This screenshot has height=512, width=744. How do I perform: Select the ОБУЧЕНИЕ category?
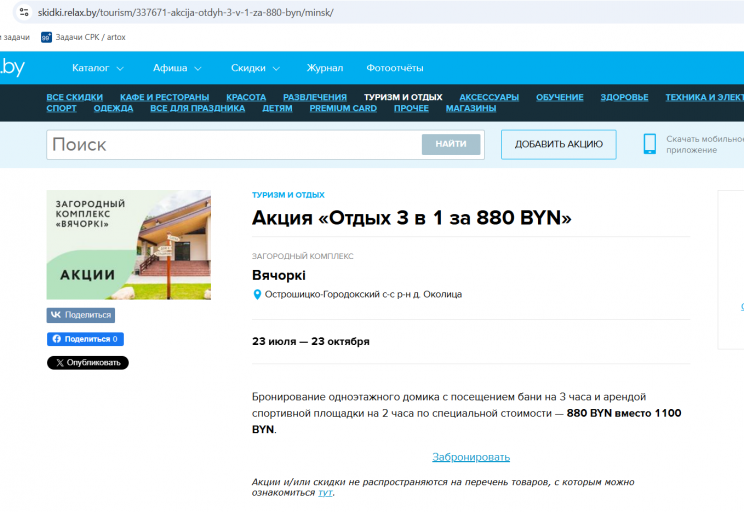coord(560,97)
